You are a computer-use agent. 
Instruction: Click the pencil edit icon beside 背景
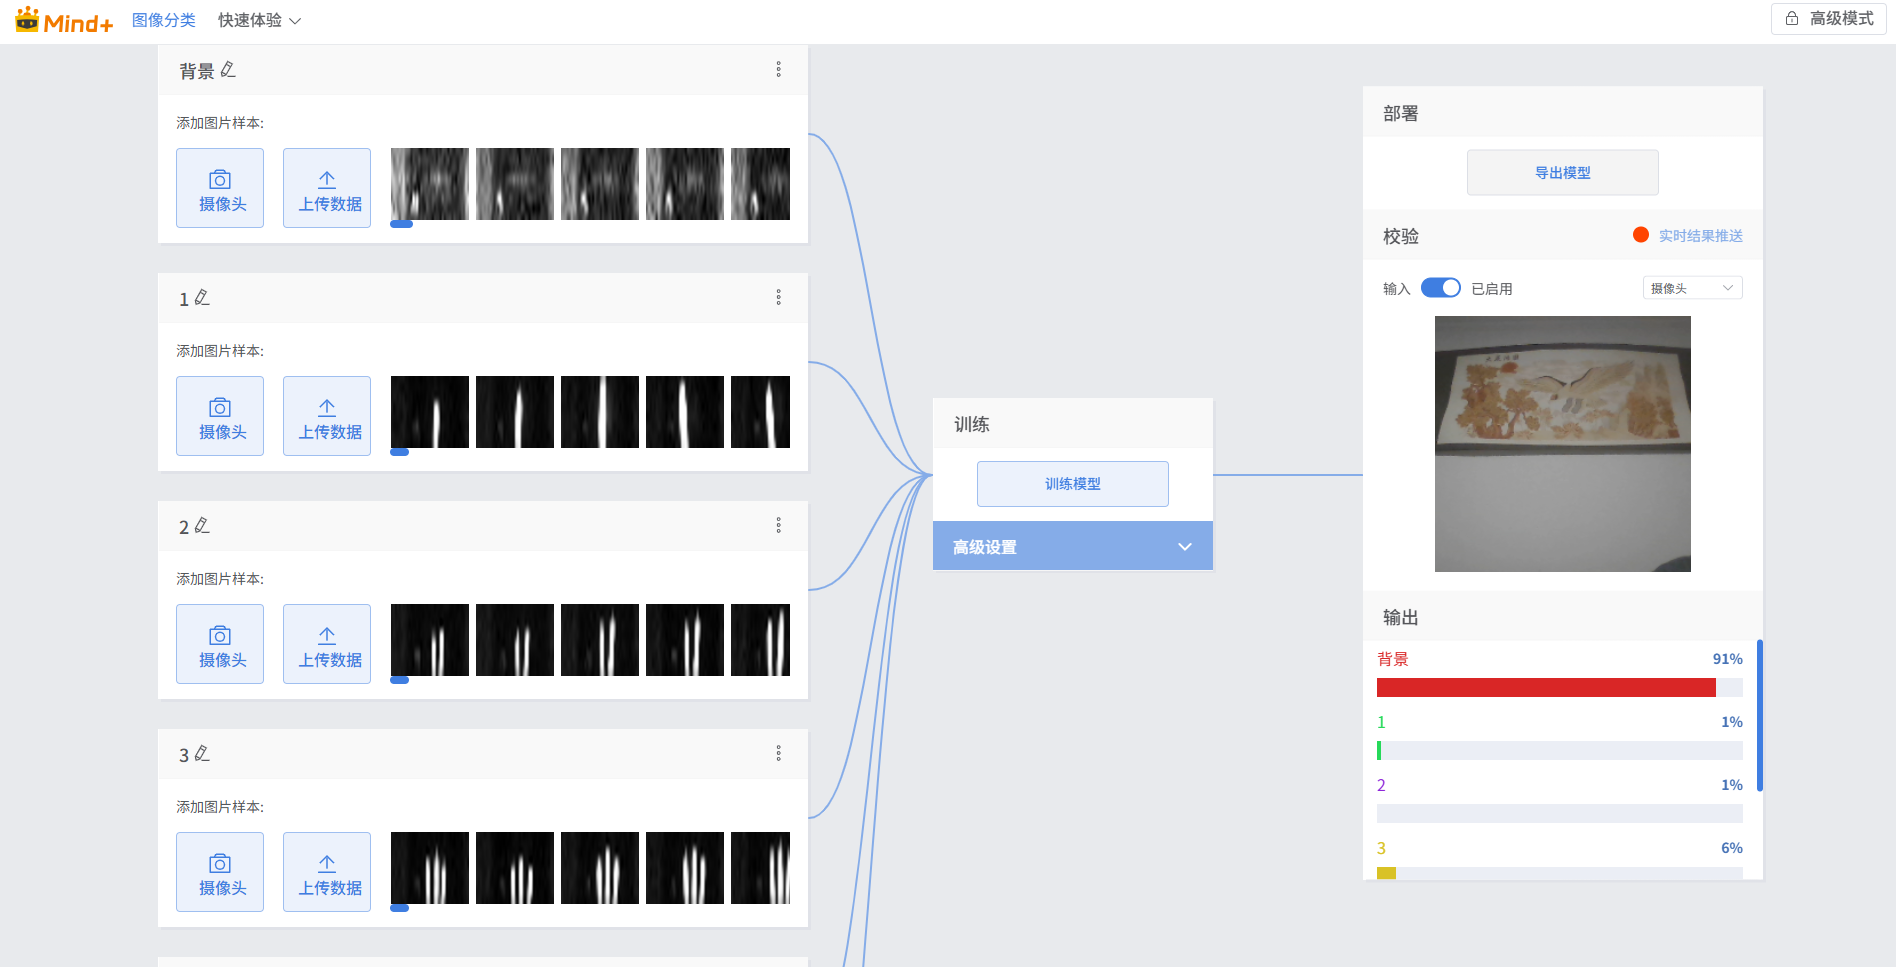coord(228,70)
